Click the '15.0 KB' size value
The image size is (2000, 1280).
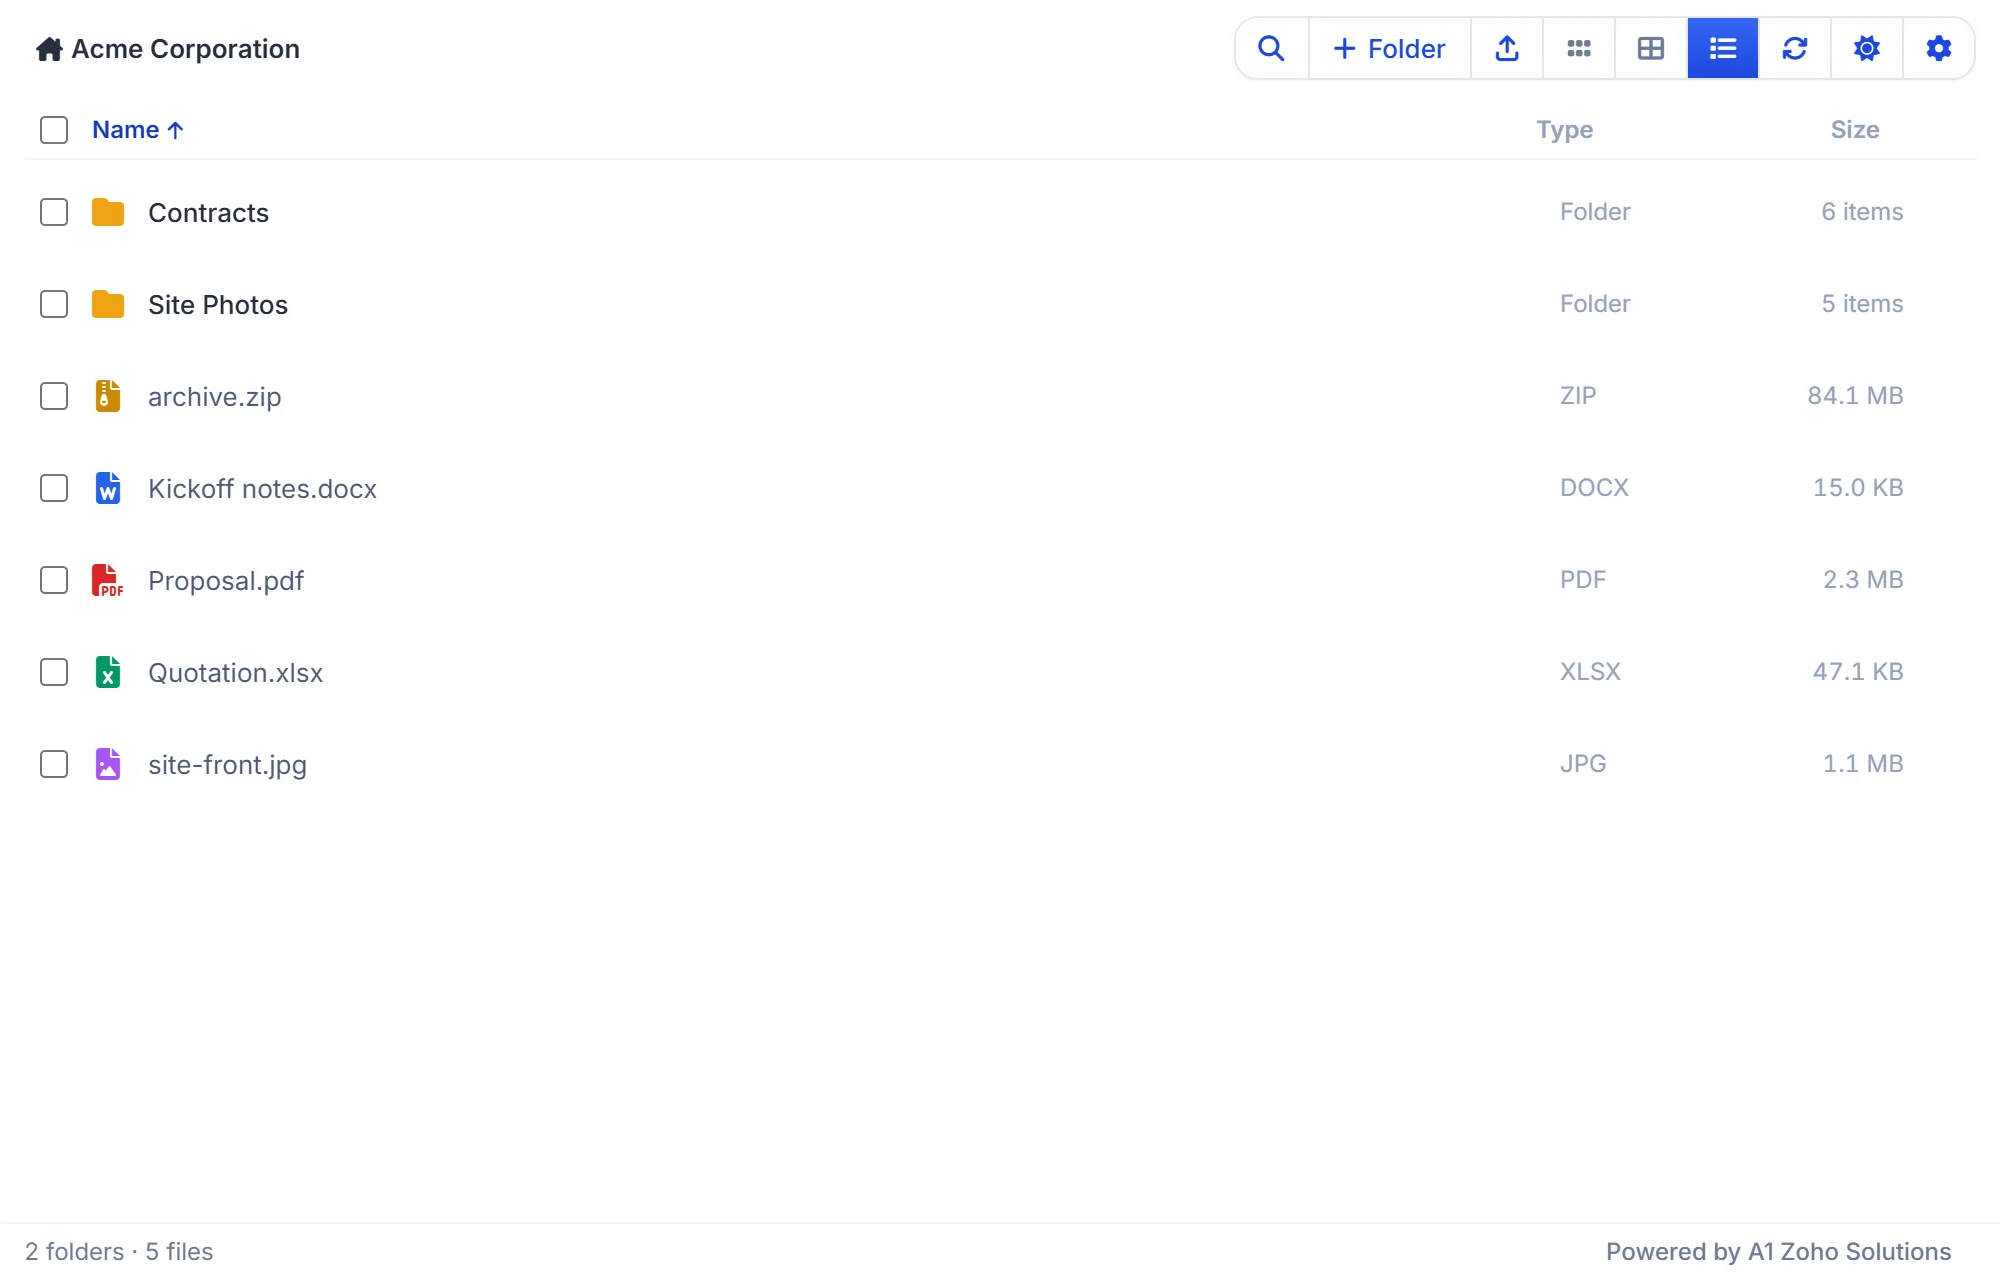click(1858, 488)
